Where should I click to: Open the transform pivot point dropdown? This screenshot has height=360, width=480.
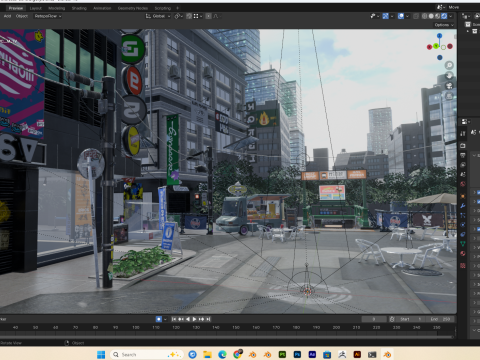click(179, 16)
